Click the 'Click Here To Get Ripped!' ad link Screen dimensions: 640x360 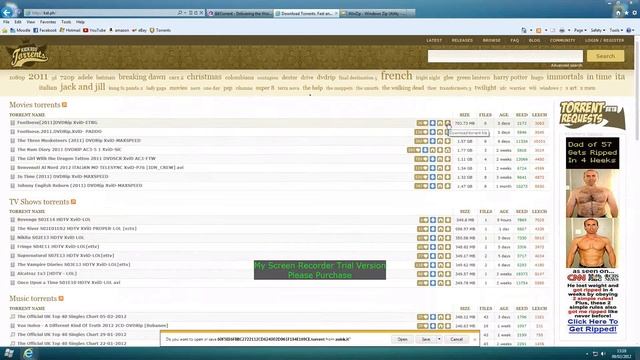click(x=593, y=325)
